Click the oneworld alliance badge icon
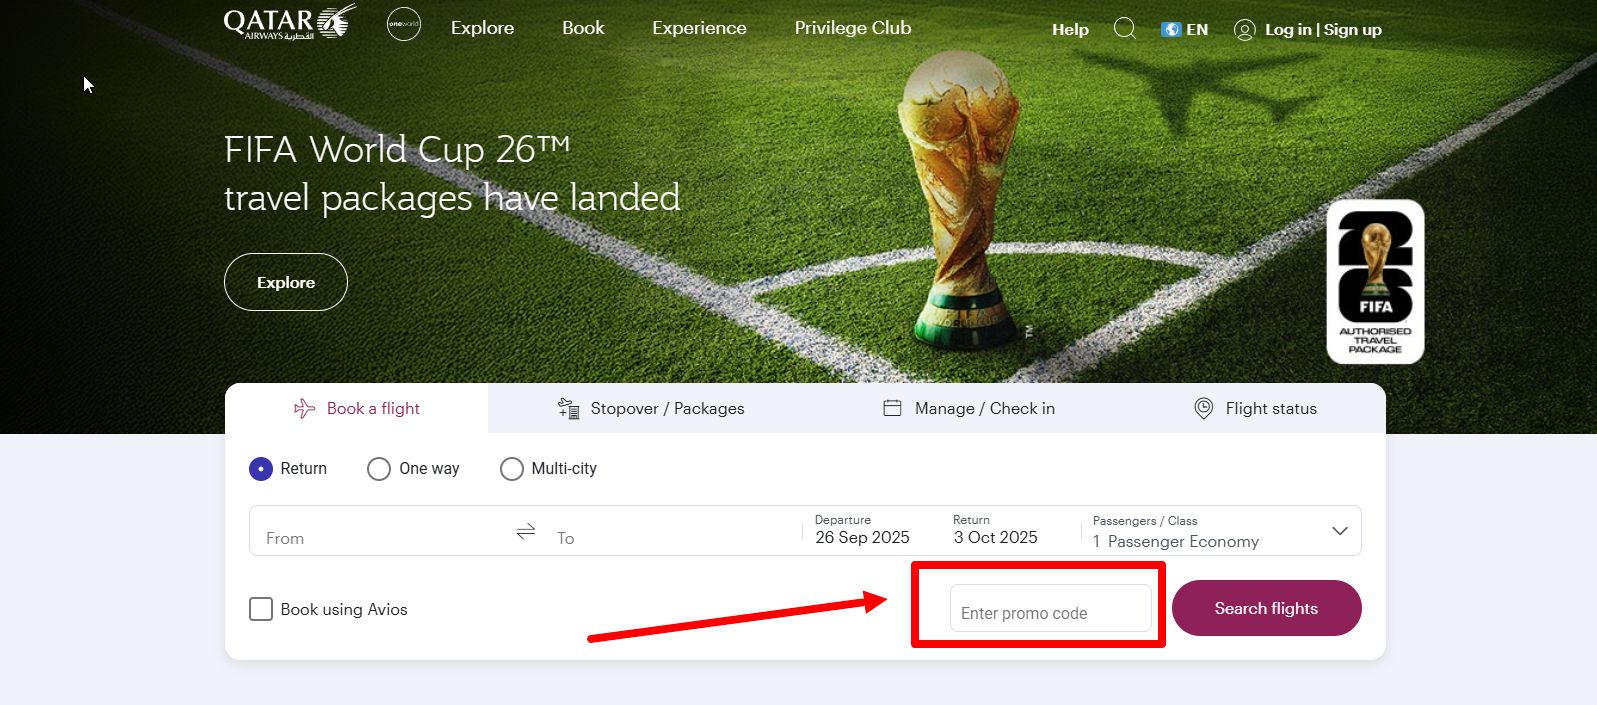This screenshot has width=1597, height=705. point(404,24)
